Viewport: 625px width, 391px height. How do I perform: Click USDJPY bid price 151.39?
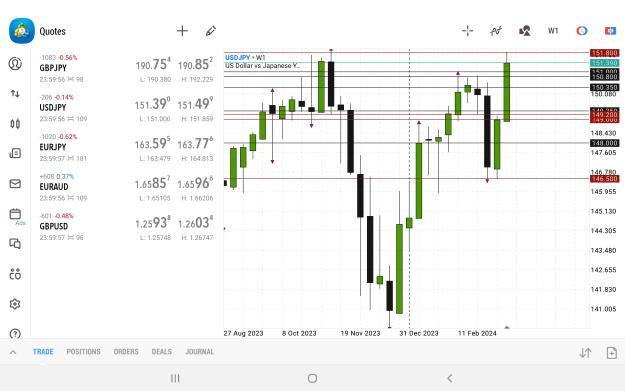point(153,104)
